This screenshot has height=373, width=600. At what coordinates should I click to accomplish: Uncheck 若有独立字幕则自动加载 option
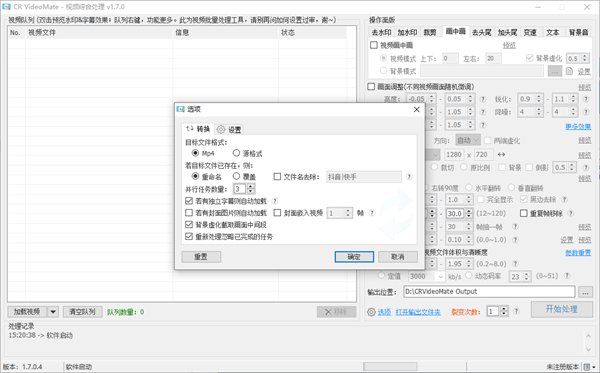(189, 201)
